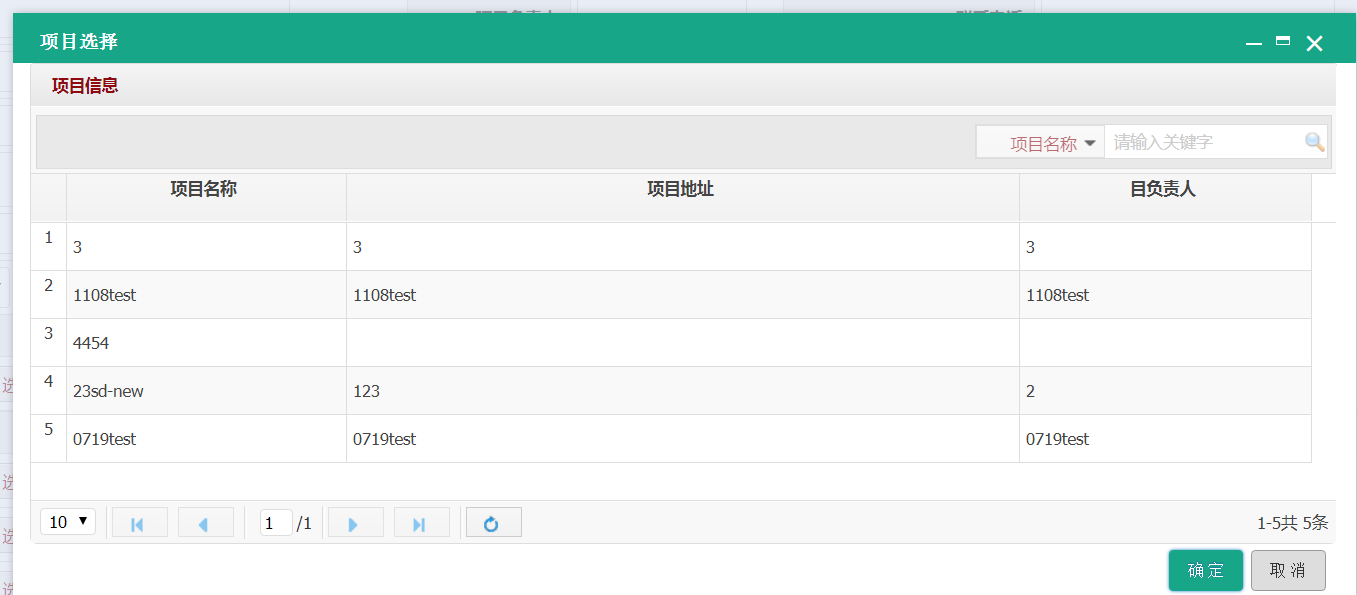The width and height of the screenshot is (1357, 595).
Task: Click the 项目信息 panel title
Action: [85, 86]
